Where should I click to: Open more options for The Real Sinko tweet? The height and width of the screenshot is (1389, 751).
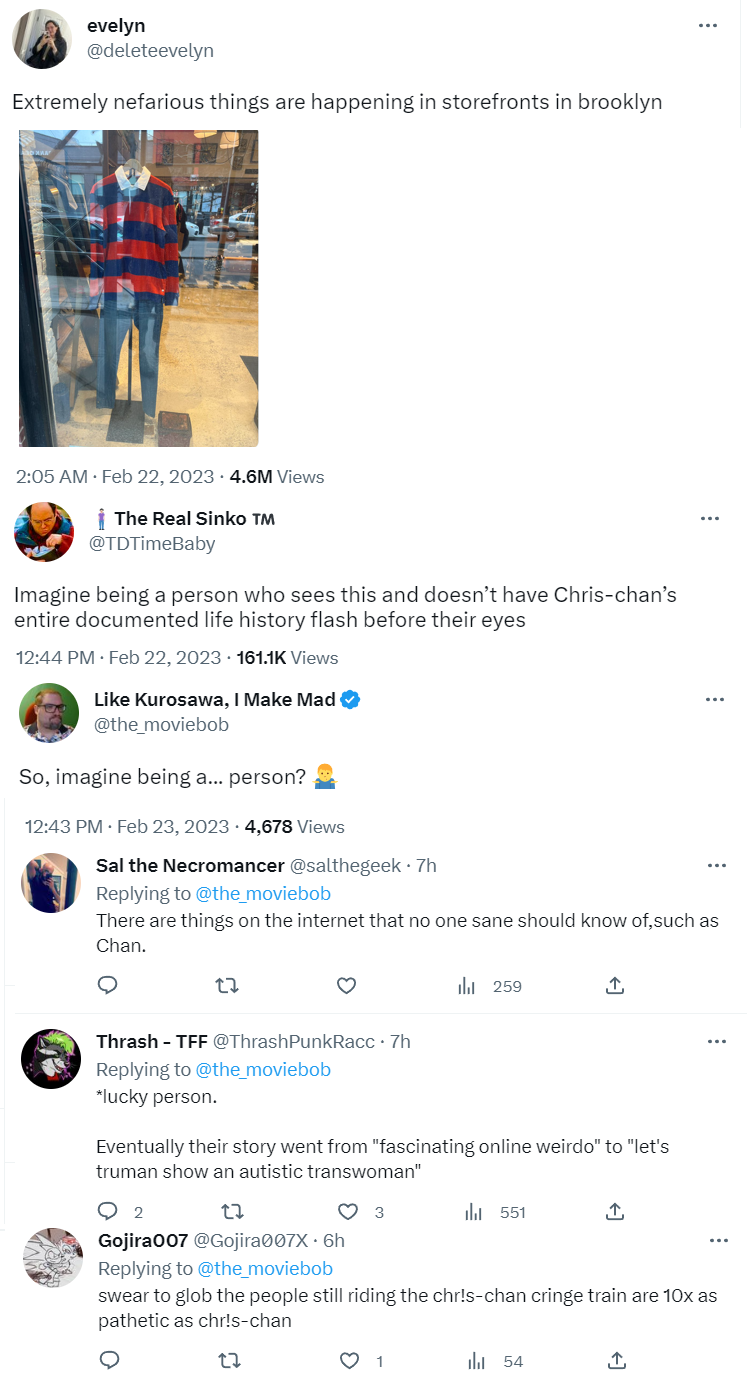(x=710, y=518)
